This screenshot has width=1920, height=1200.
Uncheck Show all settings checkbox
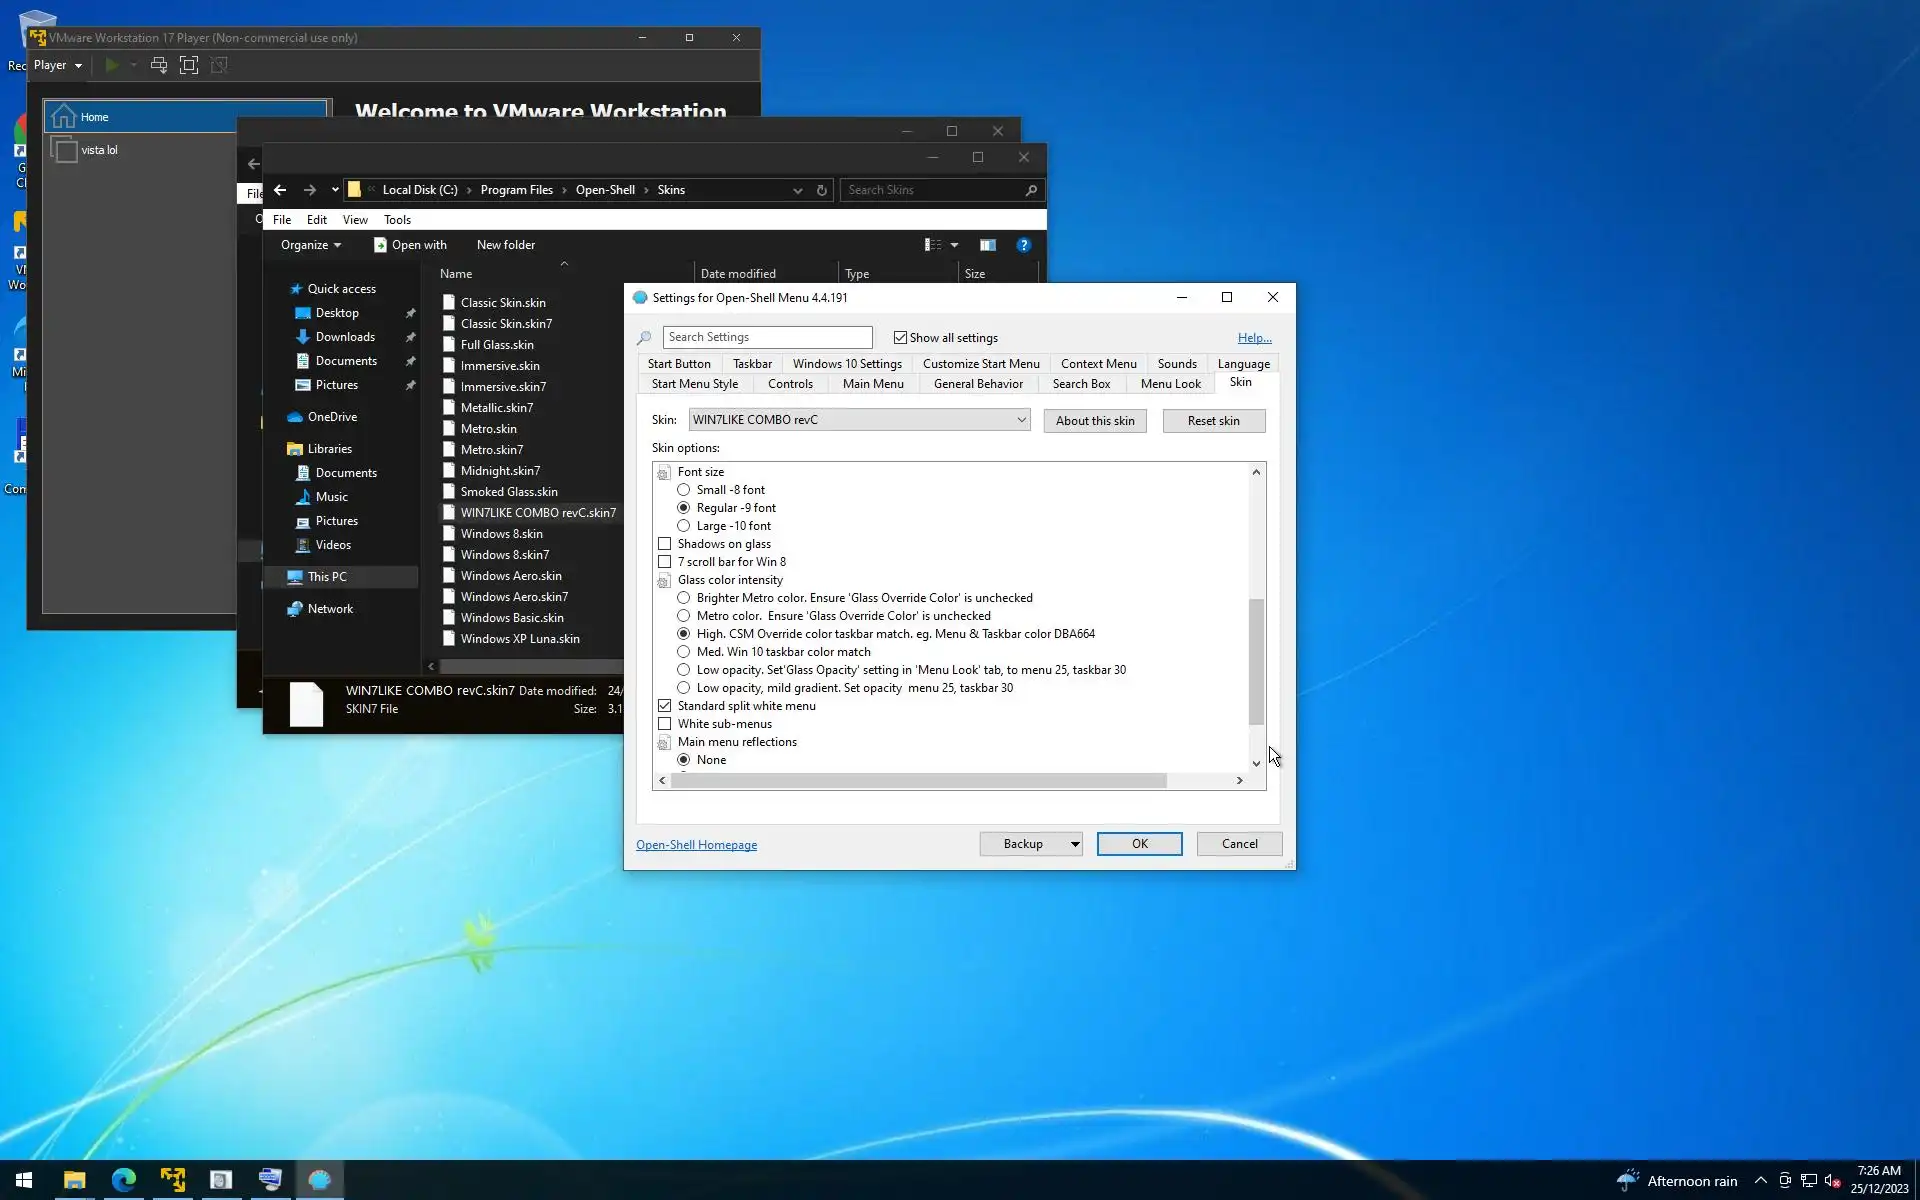(900, 338)
